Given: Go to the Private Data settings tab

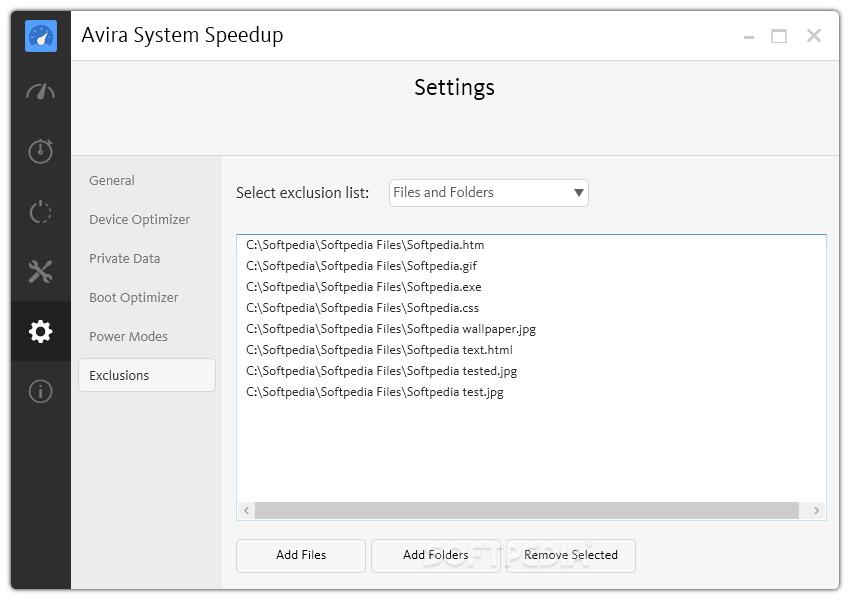Looking at the screenshot, I should tap(124, 259).
